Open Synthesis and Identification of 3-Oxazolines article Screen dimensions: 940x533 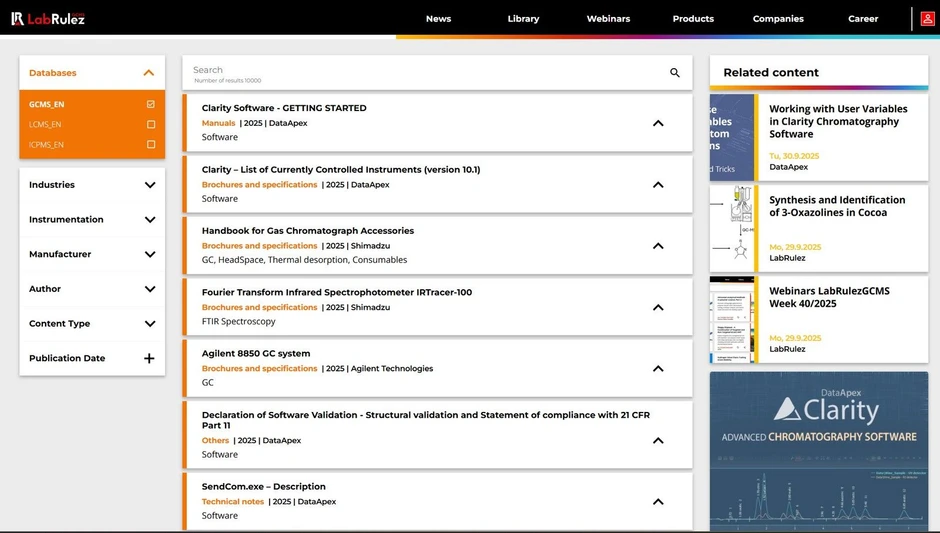point(836,206)
